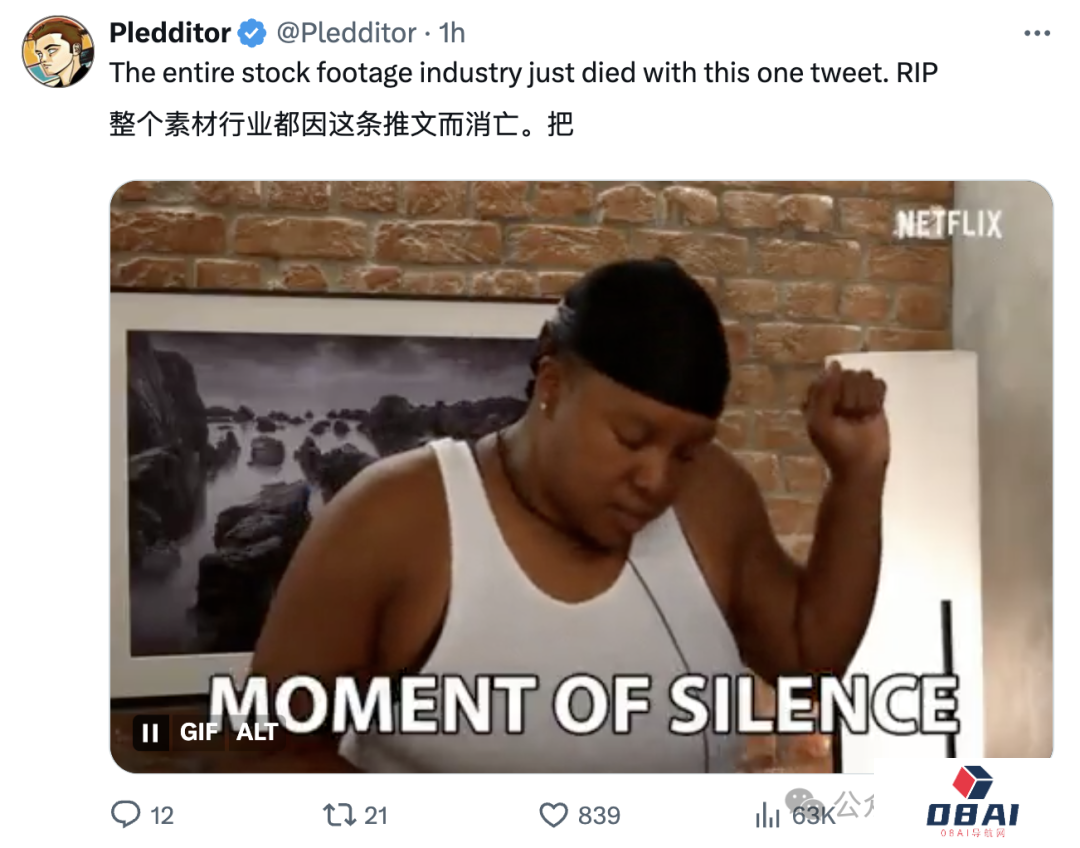Repost using the retweet arrows icon

[339, 815]
